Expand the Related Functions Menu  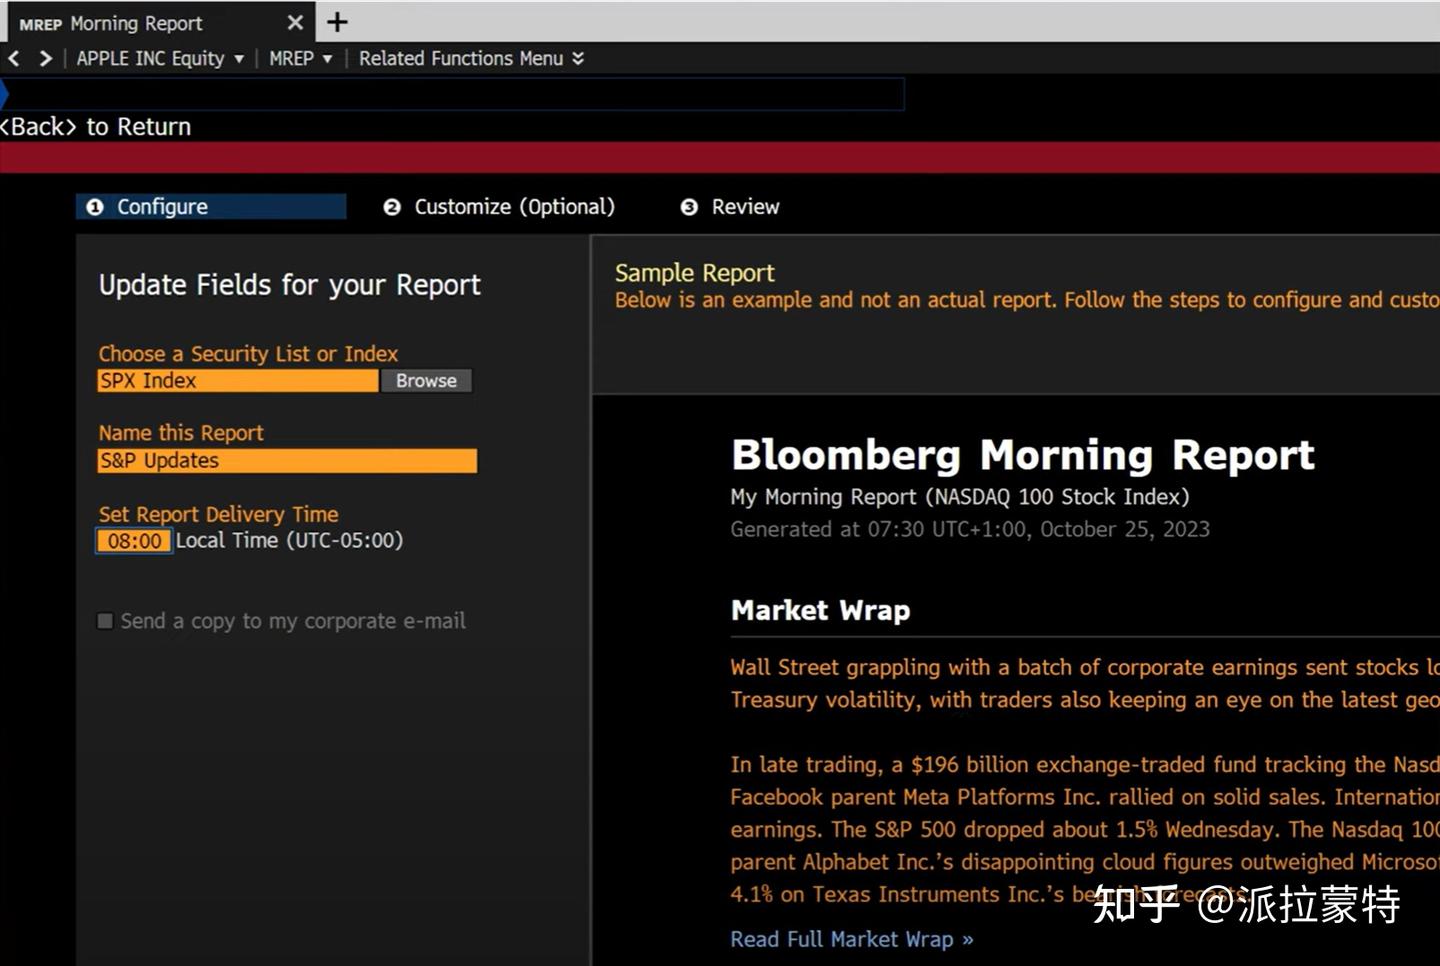[471, 59]
